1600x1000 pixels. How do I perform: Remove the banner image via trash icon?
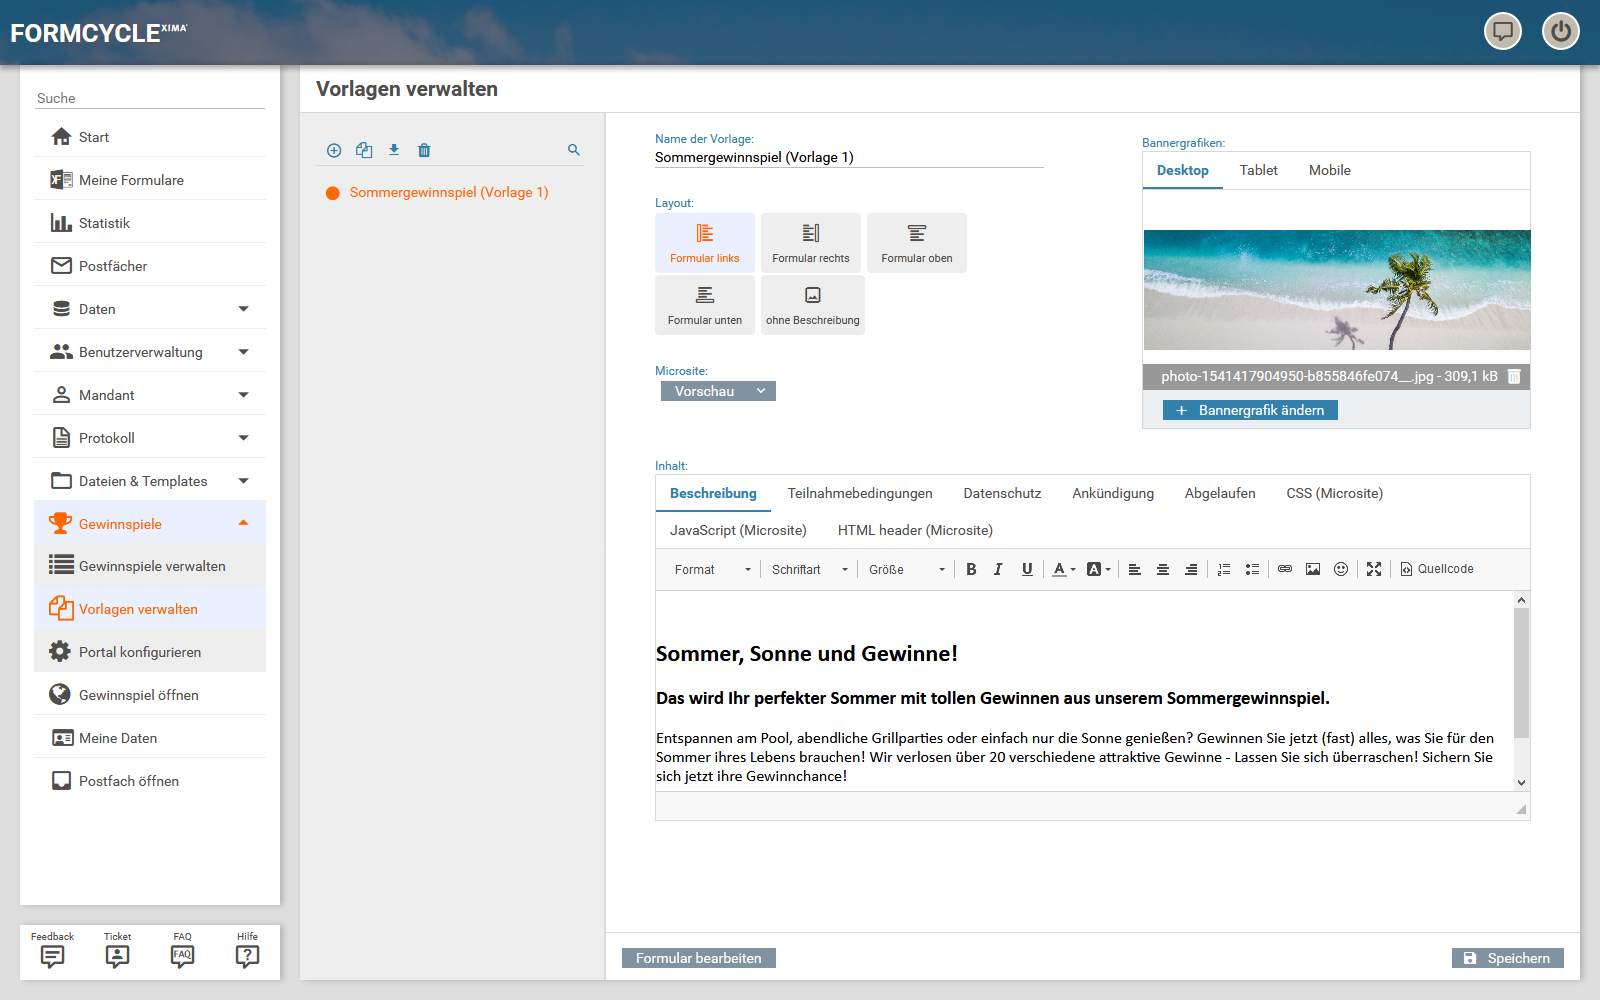pos(1514,377)
